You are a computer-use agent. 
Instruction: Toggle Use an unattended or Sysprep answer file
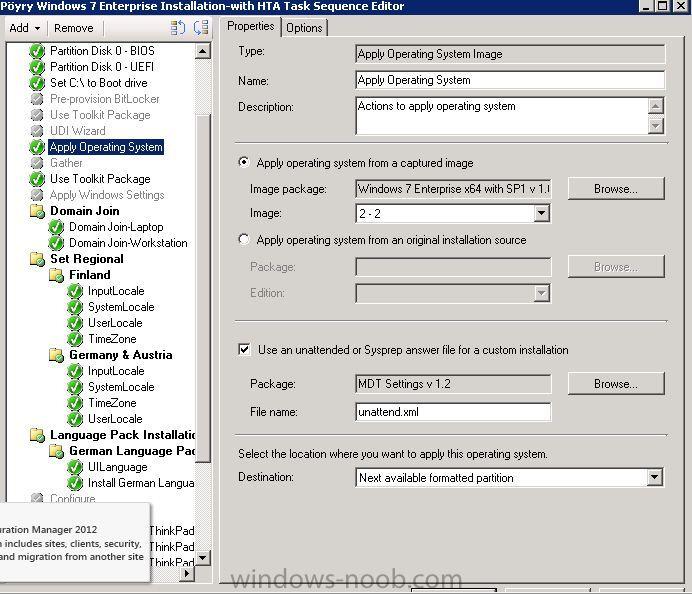coord(244,350)
